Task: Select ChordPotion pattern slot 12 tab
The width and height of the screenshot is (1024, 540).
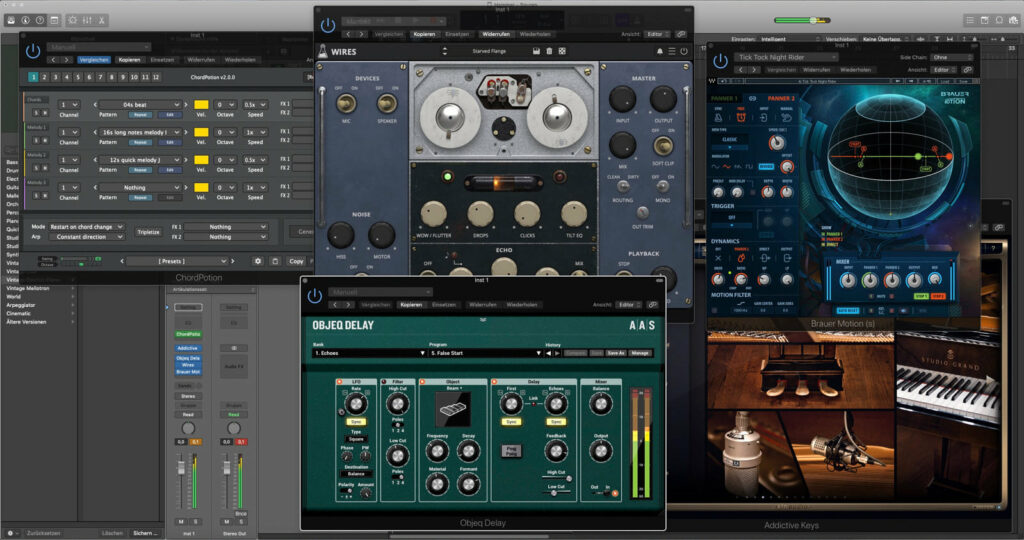Action: pos(155,77)
